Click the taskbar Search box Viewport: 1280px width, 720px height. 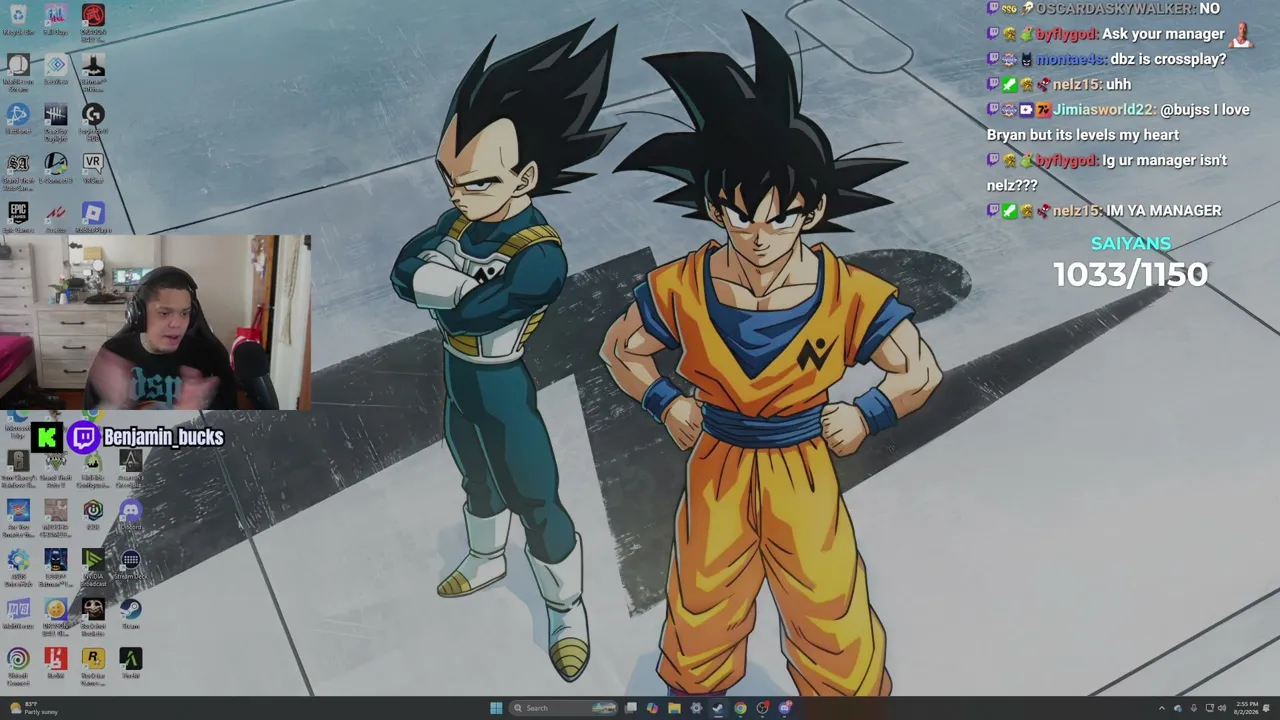pos(563,708)
